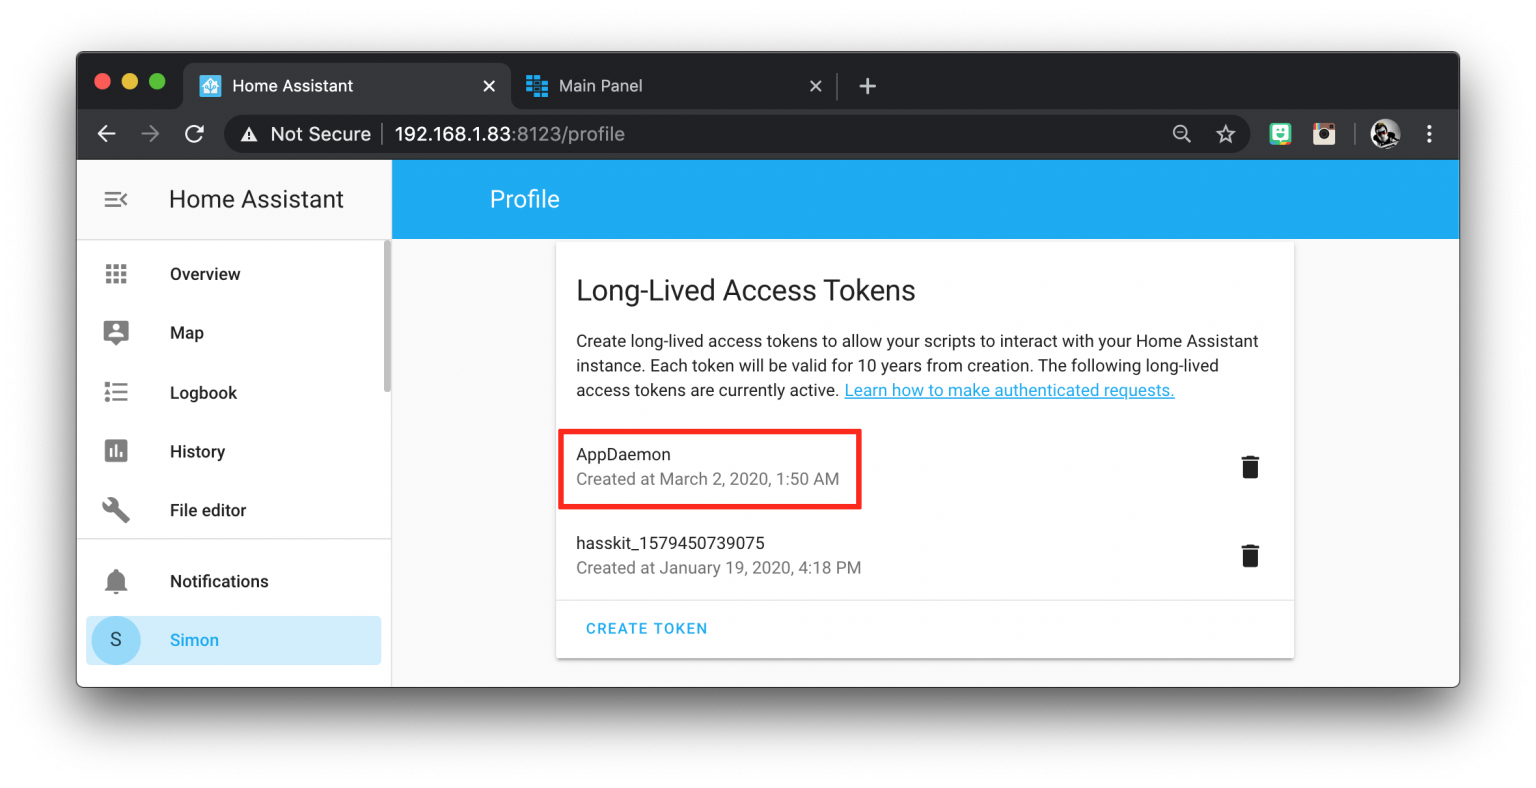Image resolution: width=1536 pixels, height=788 pixels.
Task: Select the Simon user profile entry
Action: 195,640
